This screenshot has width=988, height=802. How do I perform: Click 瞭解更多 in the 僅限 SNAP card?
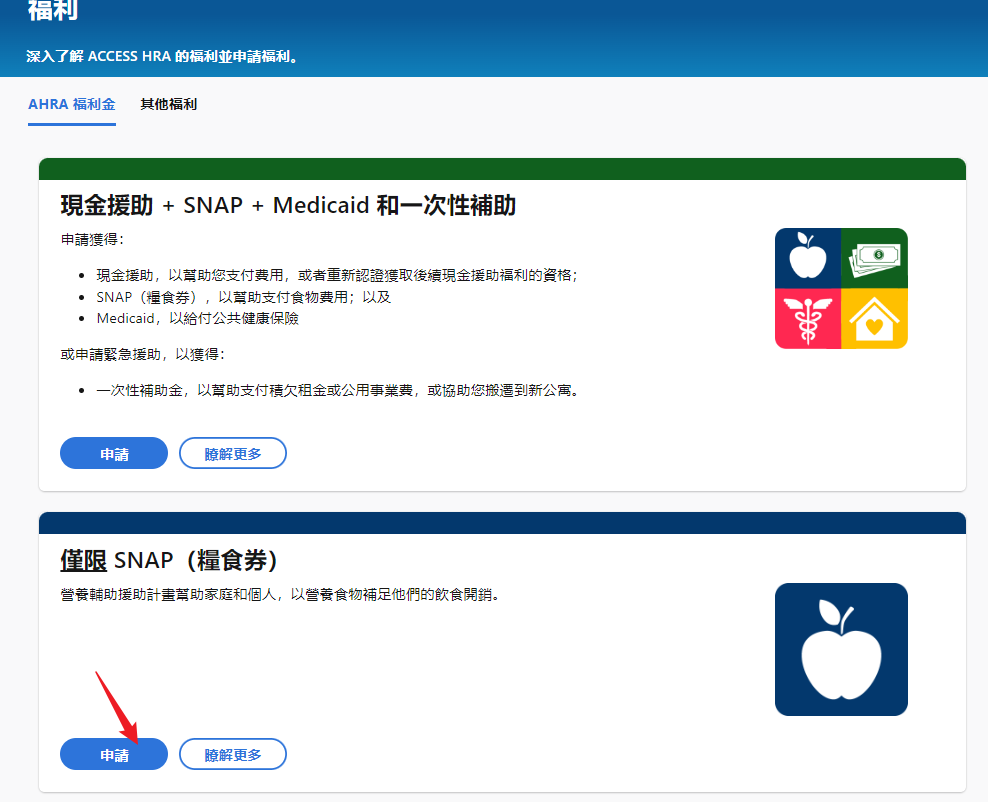233,755
